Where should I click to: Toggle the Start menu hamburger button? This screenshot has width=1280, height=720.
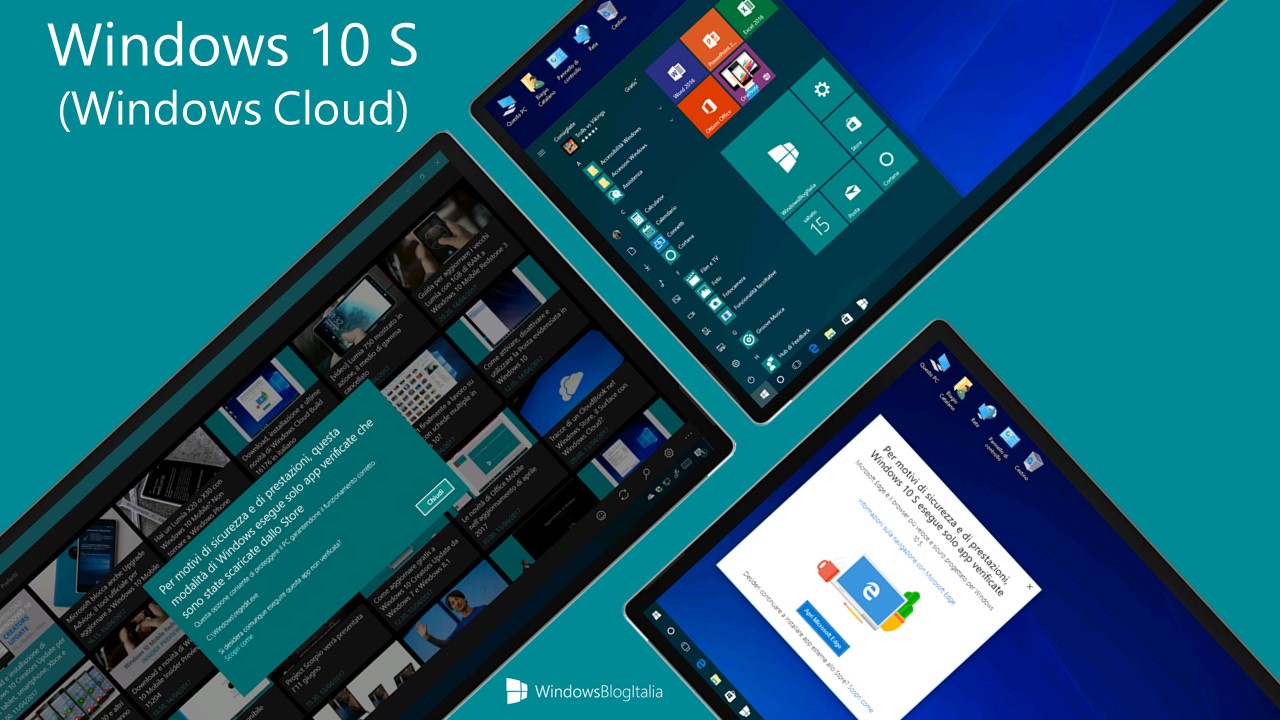pyautogui.click(x=542, y=153)
